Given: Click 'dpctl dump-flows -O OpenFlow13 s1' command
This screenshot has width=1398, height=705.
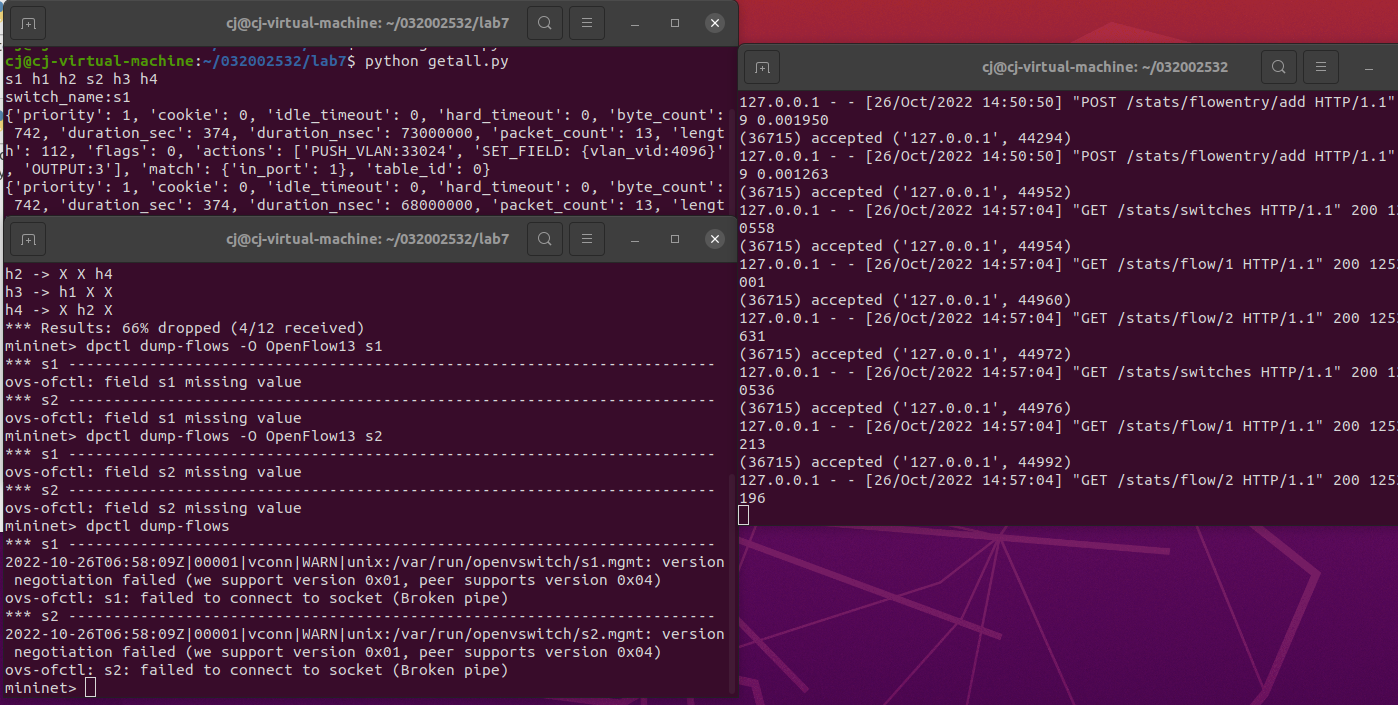Looking at the screenshot, I should (x=194, y=346).
